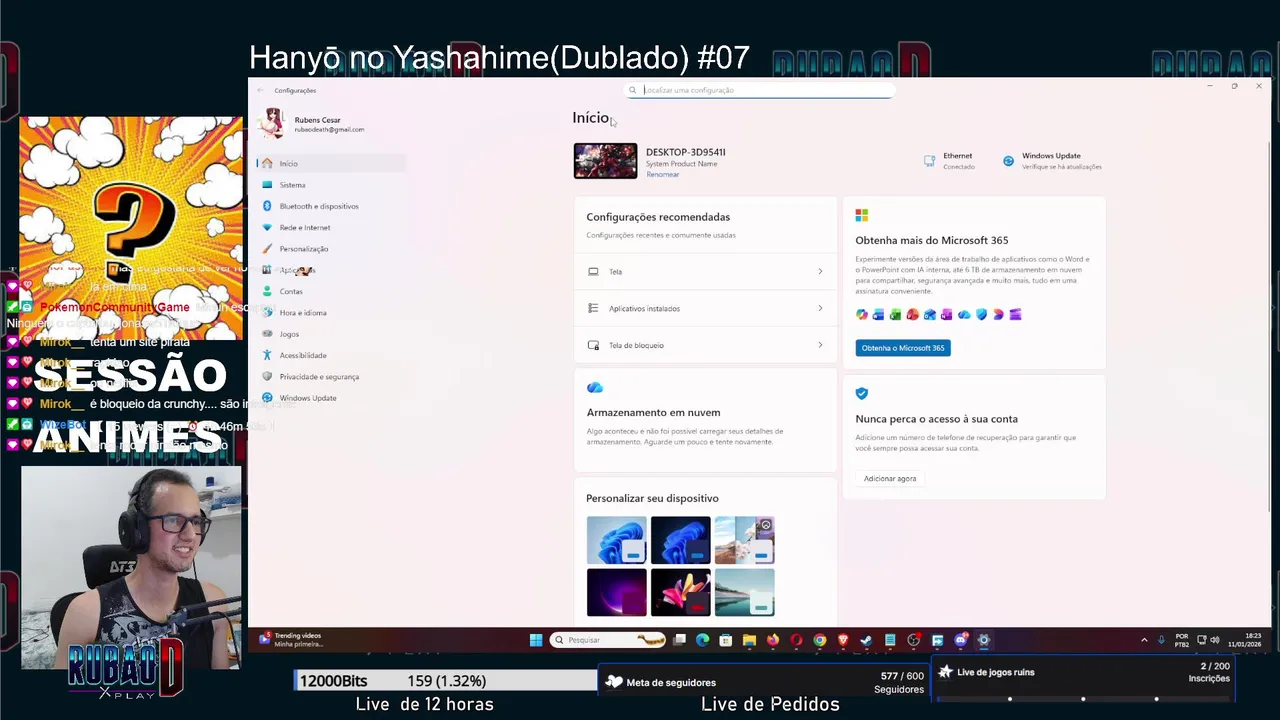Open the Ethernet Conectado status
The image size is (1280, 720).
(949, 161)
